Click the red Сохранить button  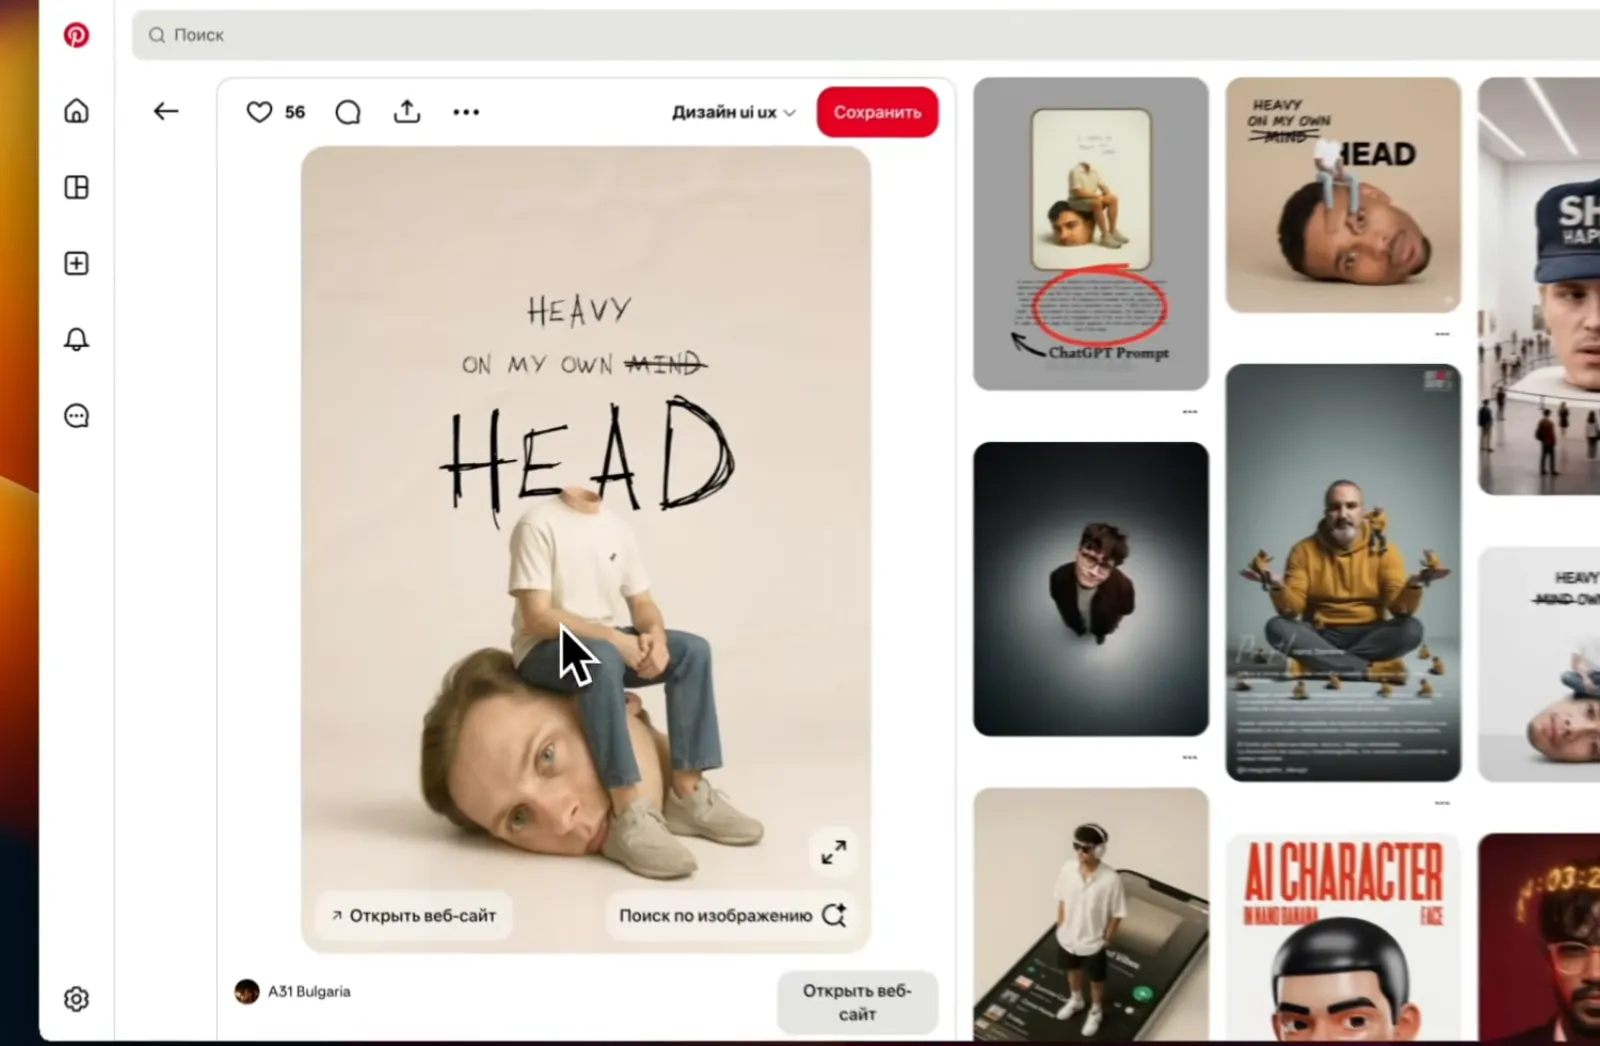pos(877,112)
